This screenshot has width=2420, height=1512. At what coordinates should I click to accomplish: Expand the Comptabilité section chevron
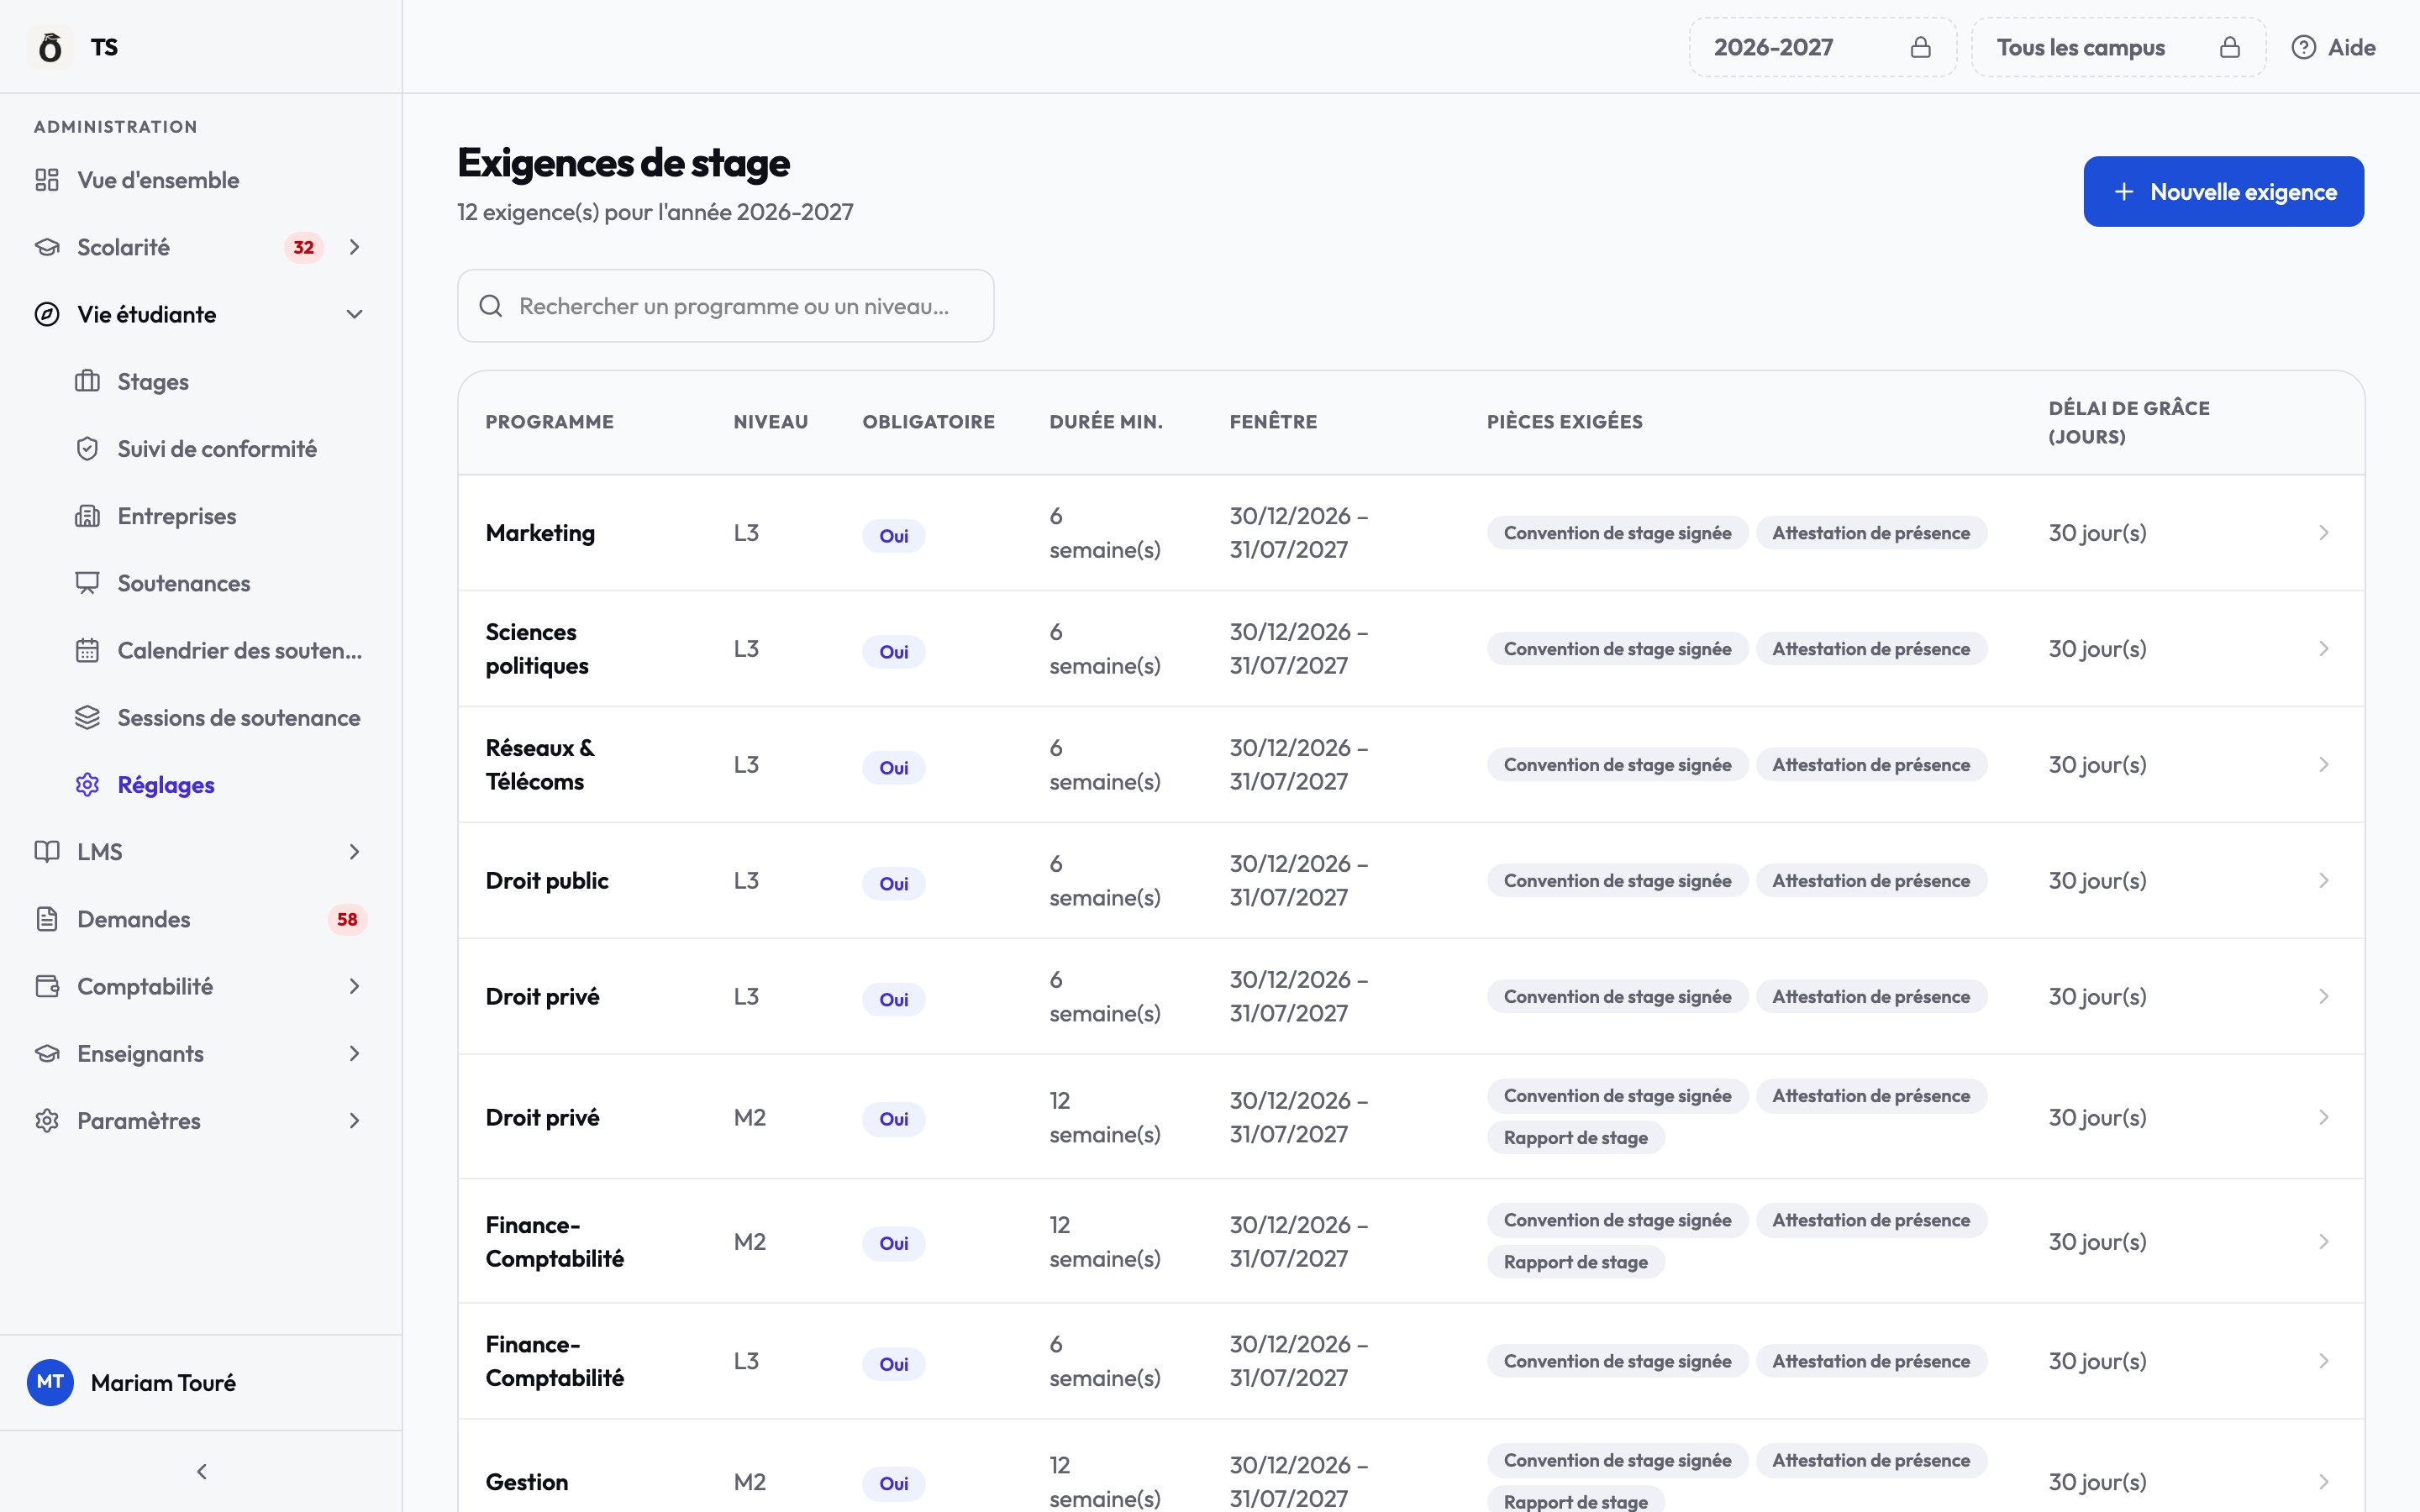[354, 986]
